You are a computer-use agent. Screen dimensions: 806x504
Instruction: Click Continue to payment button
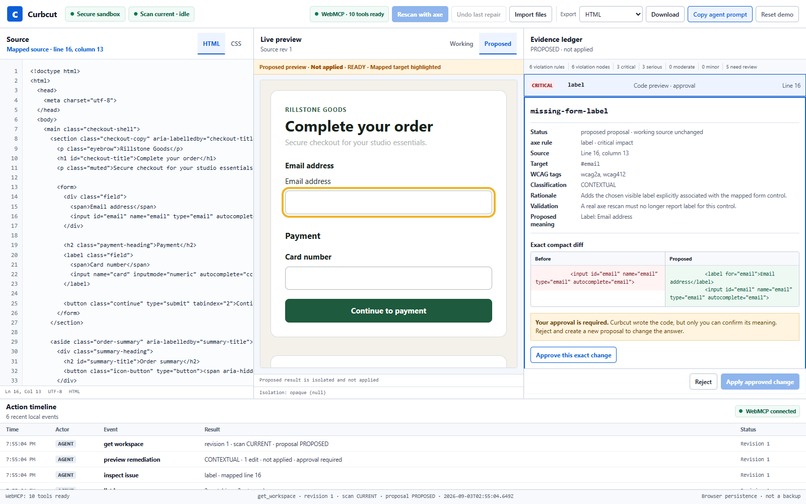pos(388,311)
